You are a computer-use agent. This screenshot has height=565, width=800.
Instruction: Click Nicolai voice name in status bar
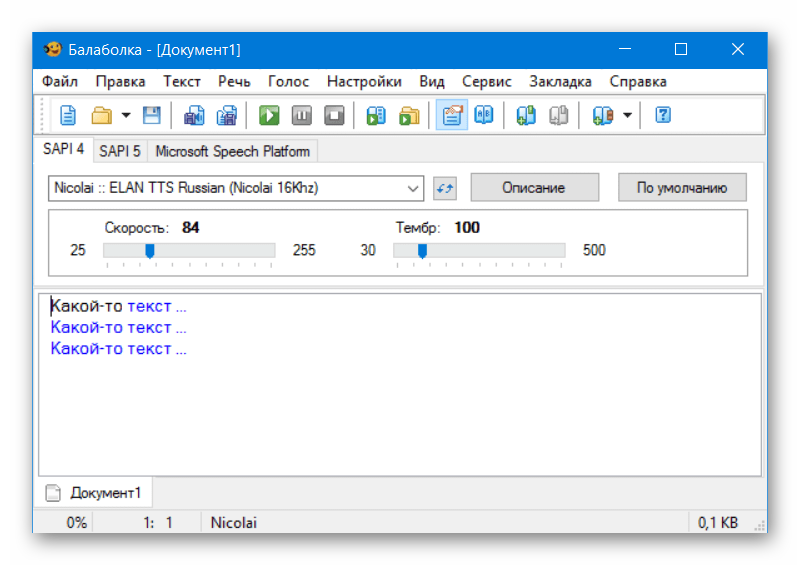click(234, 523)
